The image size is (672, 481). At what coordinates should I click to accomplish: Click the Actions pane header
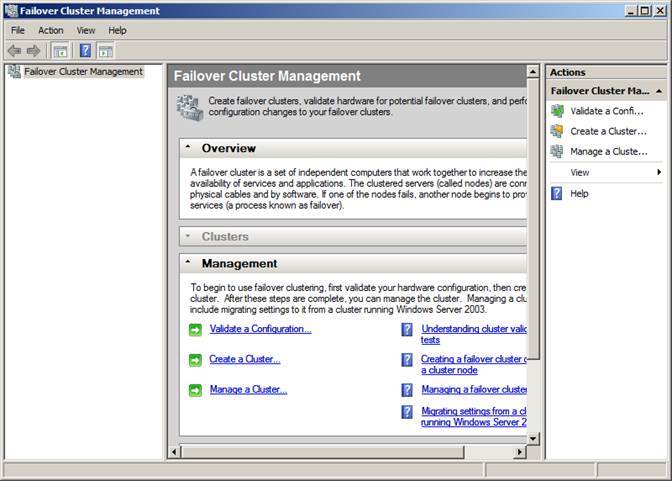tap(606, 72)
